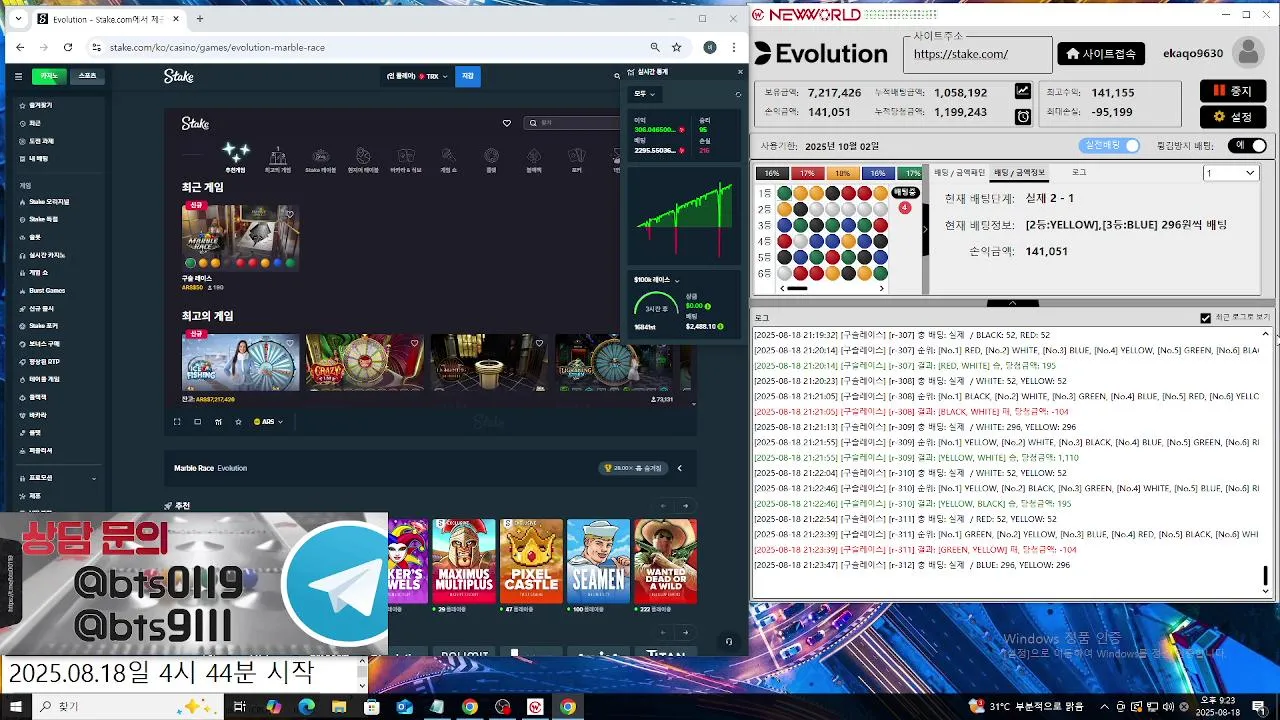Screen dimensions: 1280x720
Task: Click next arrow in the 추천 carousel
Action: coord(685,506)
